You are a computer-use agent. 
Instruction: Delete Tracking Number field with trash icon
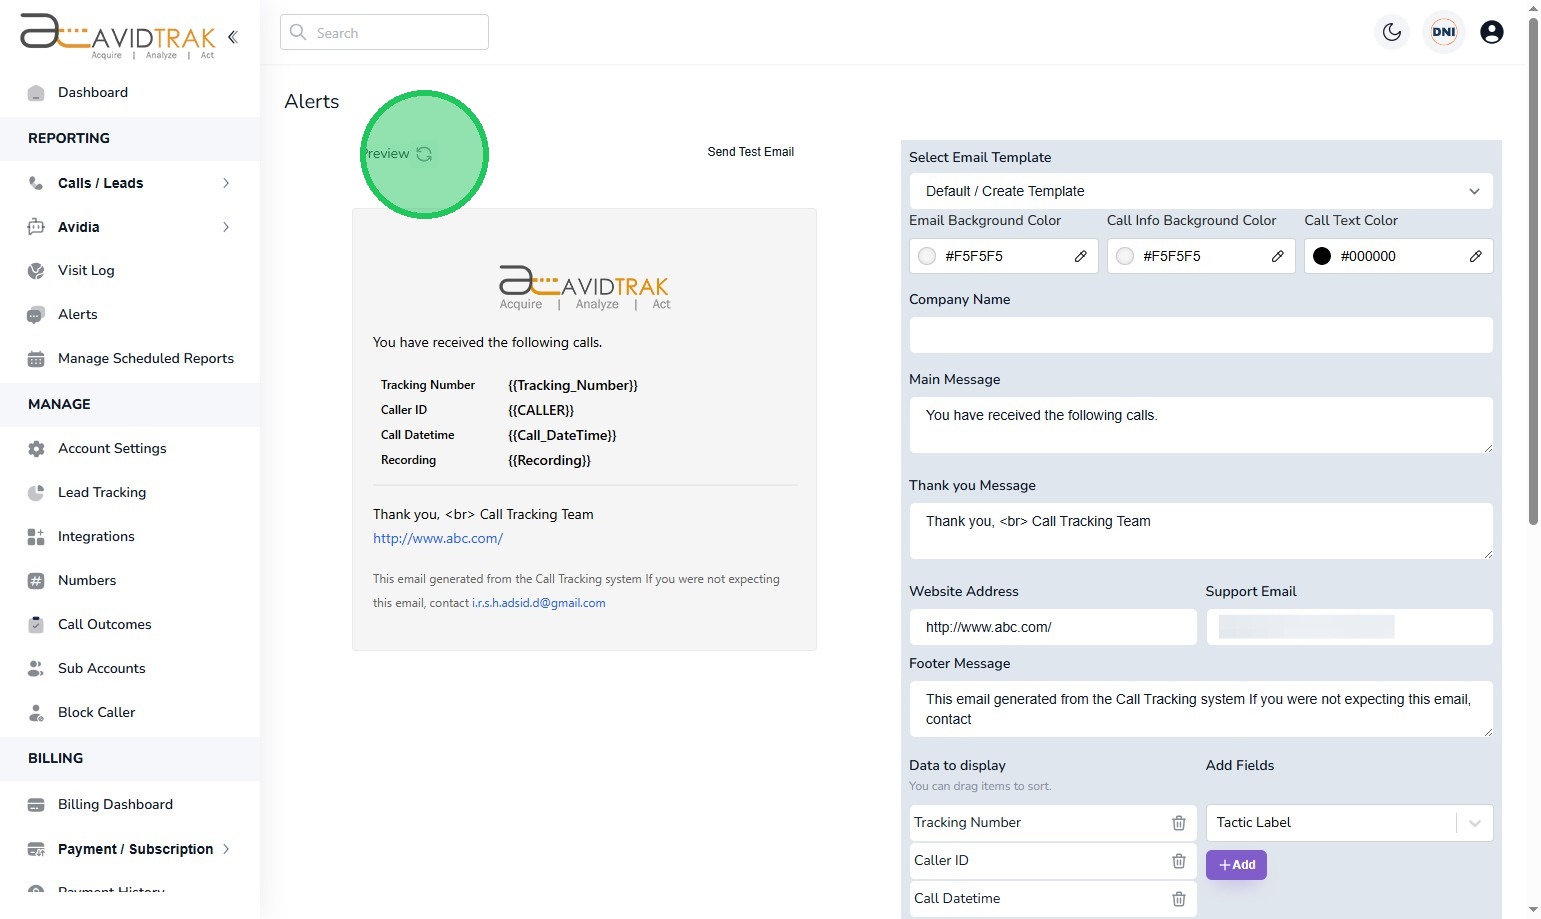(1178, 823)
